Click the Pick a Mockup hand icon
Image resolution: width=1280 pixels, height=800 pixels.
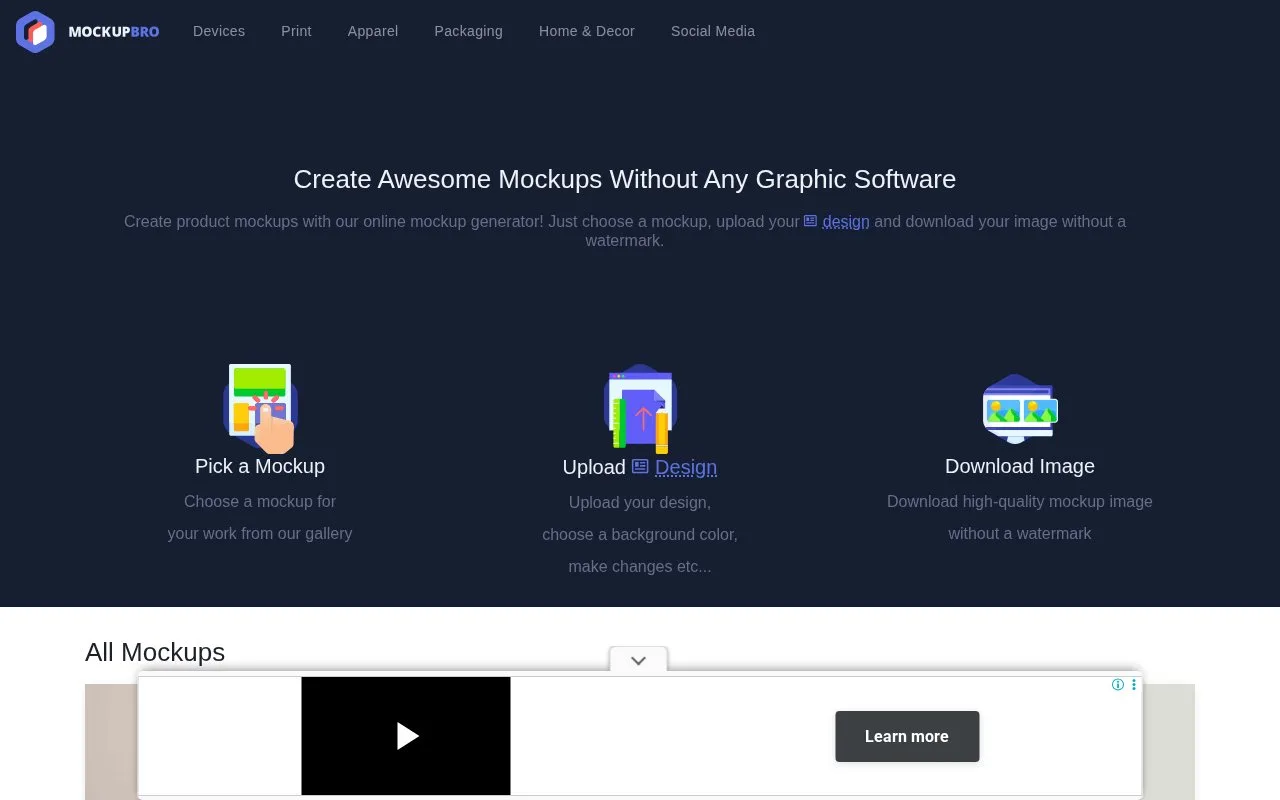coord(260,408)
